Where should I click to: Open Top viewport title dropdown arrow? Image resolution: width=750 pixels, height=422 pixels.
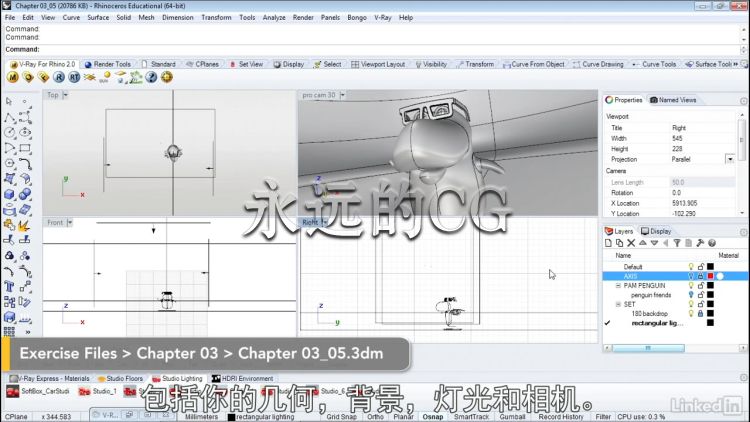[x=66, y=95]
